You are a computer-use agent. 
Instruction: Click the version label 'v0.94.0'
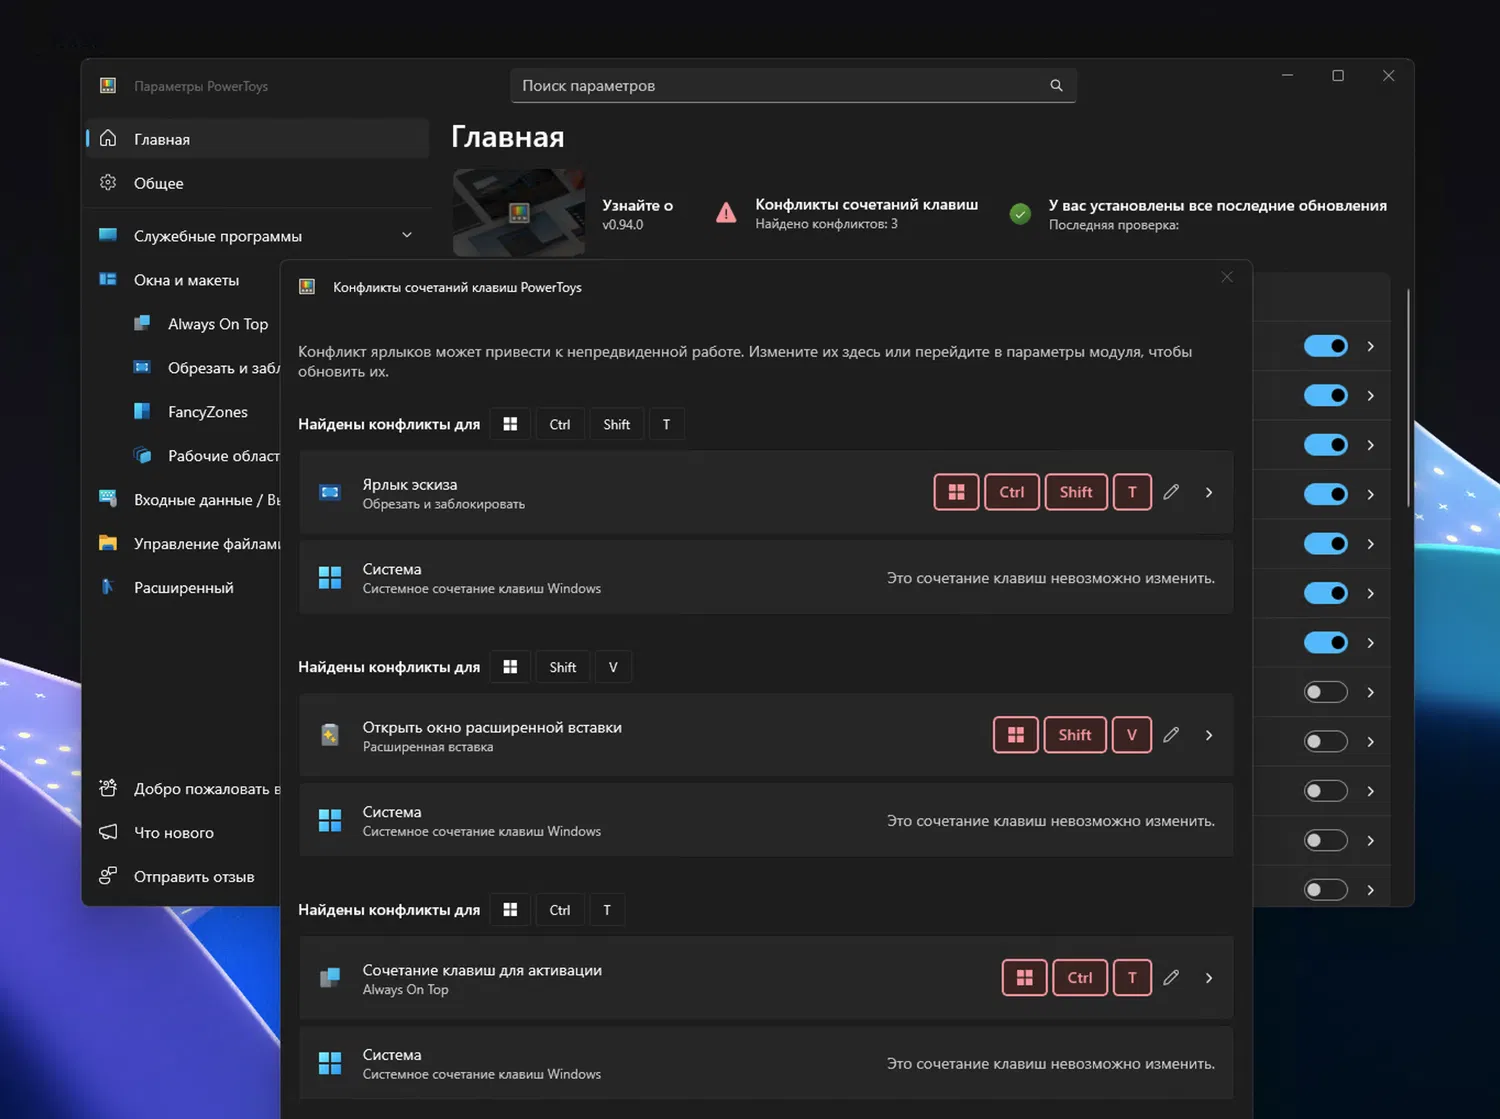pos(623,225)
